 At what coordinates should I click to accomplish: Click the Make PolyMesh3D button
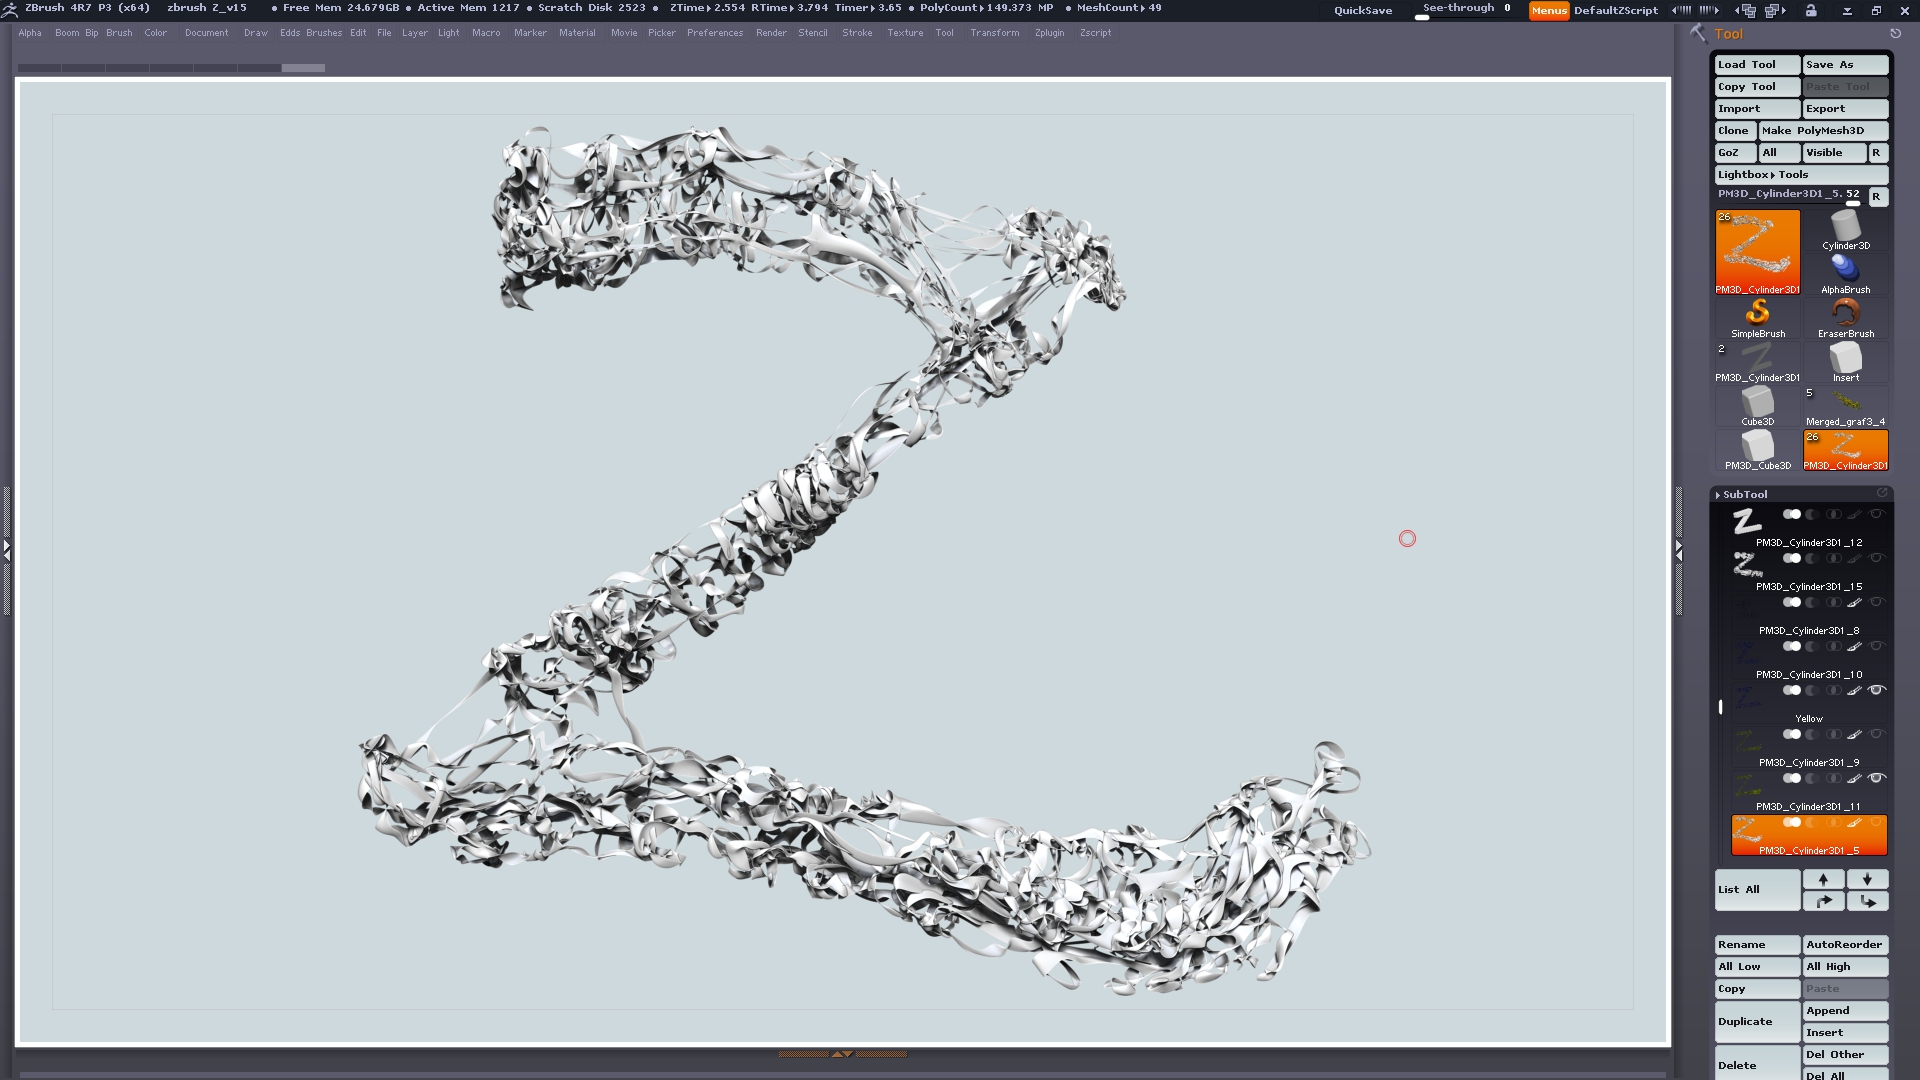tap(1823, 130)
